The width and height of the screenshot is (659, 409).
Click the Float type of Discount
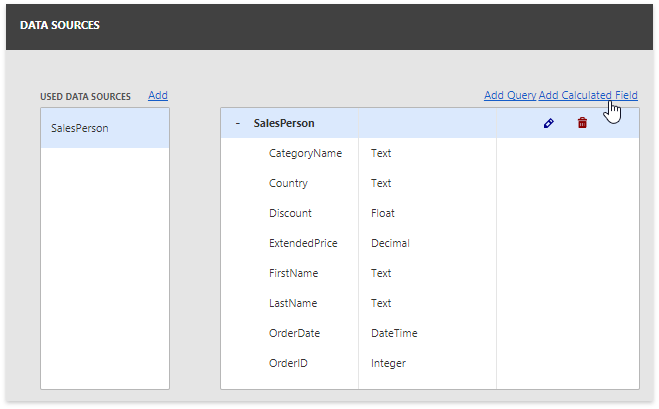(382, 213)
